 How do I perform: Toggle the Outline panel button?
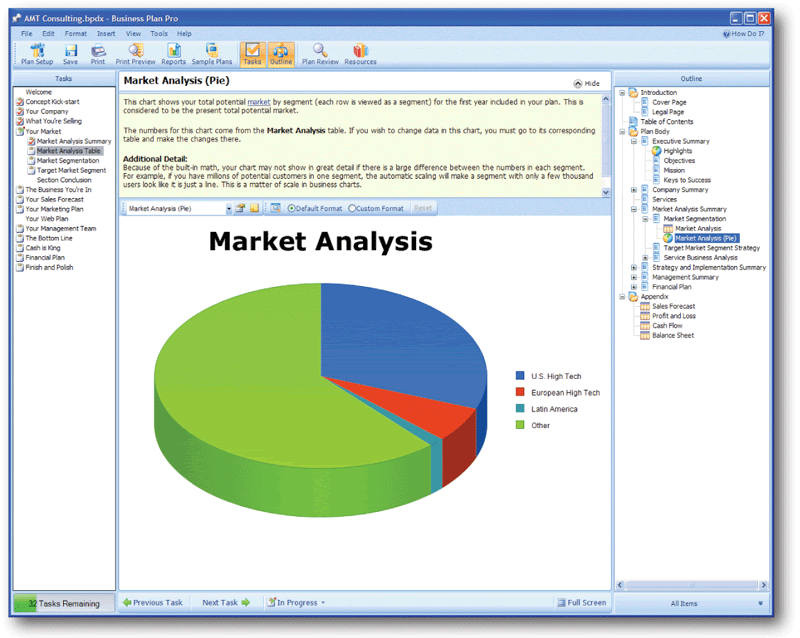point(281,55)
